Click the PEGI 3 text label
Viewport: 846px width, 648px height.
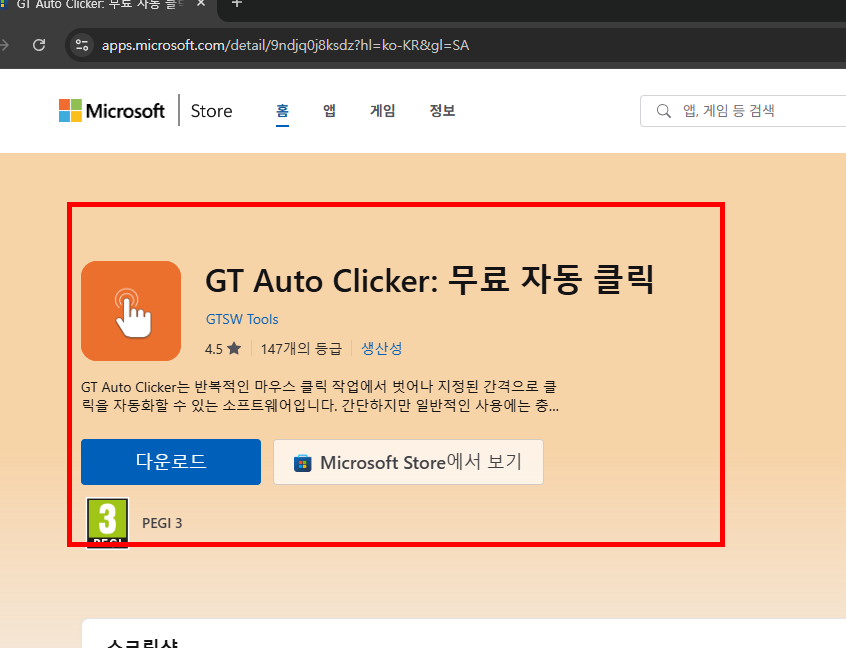pyautogui.click(x=162, y=523)
